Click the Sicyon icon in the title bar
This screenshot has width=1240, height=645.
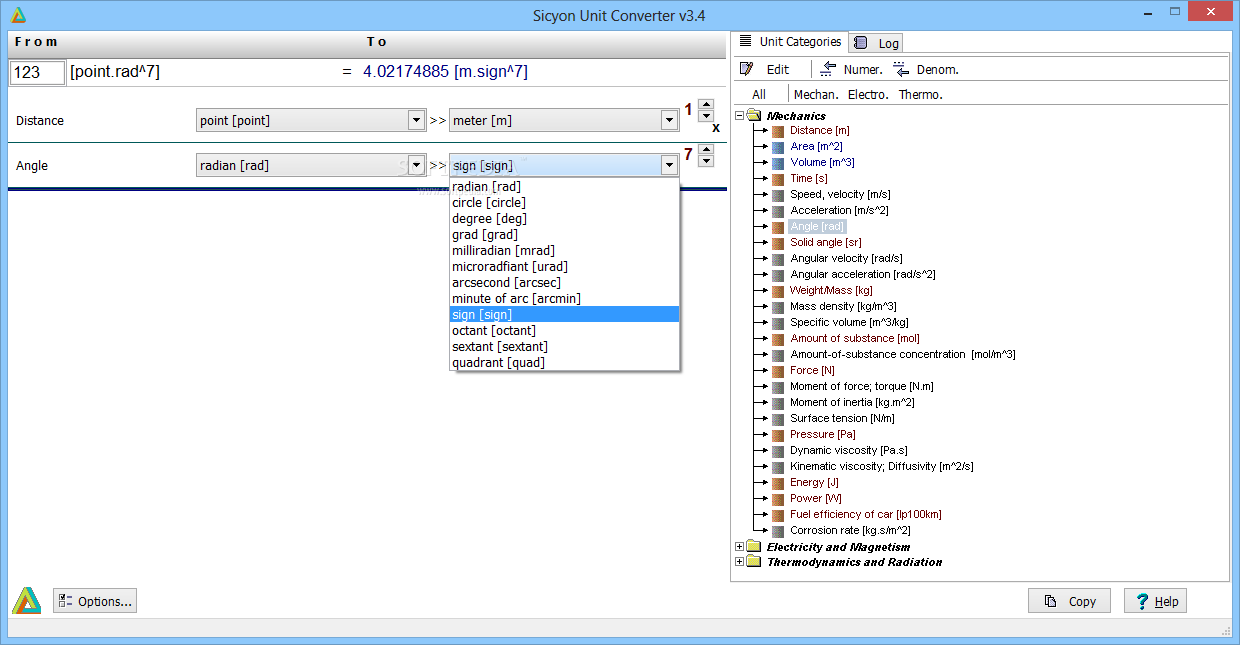point(18,15)
